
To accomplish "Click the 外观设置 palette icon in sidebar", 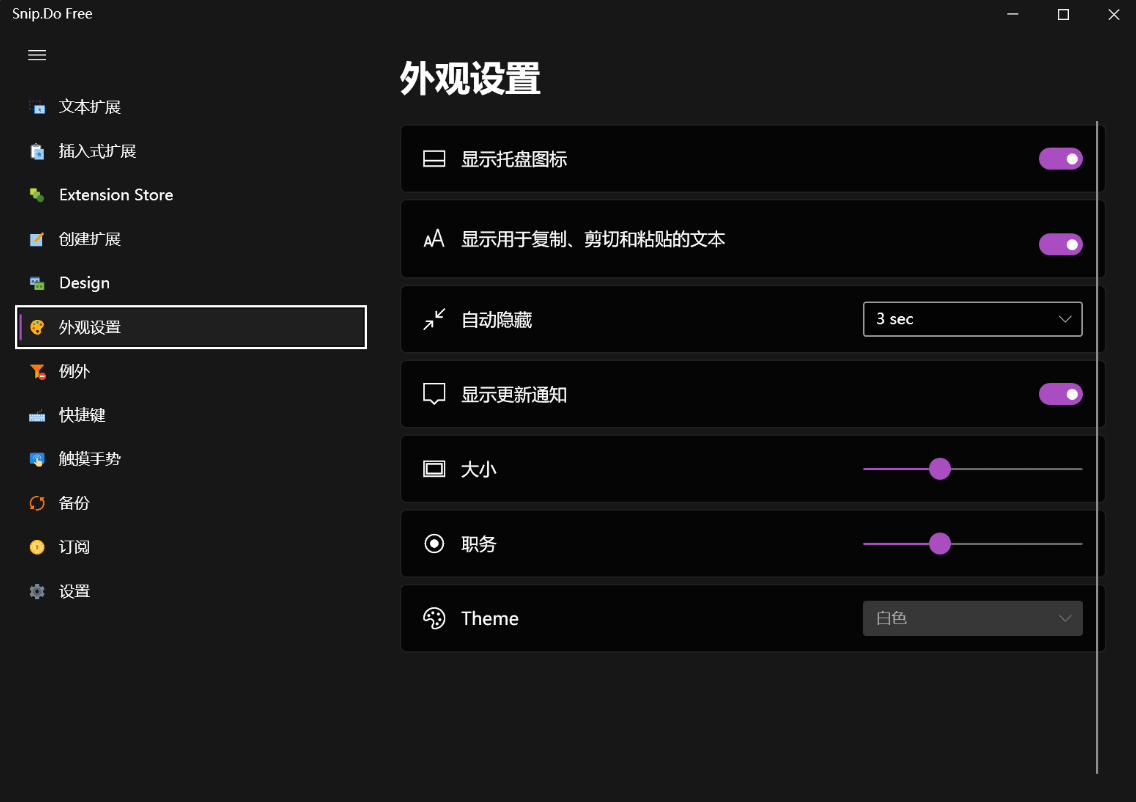I will click(37, 327).
